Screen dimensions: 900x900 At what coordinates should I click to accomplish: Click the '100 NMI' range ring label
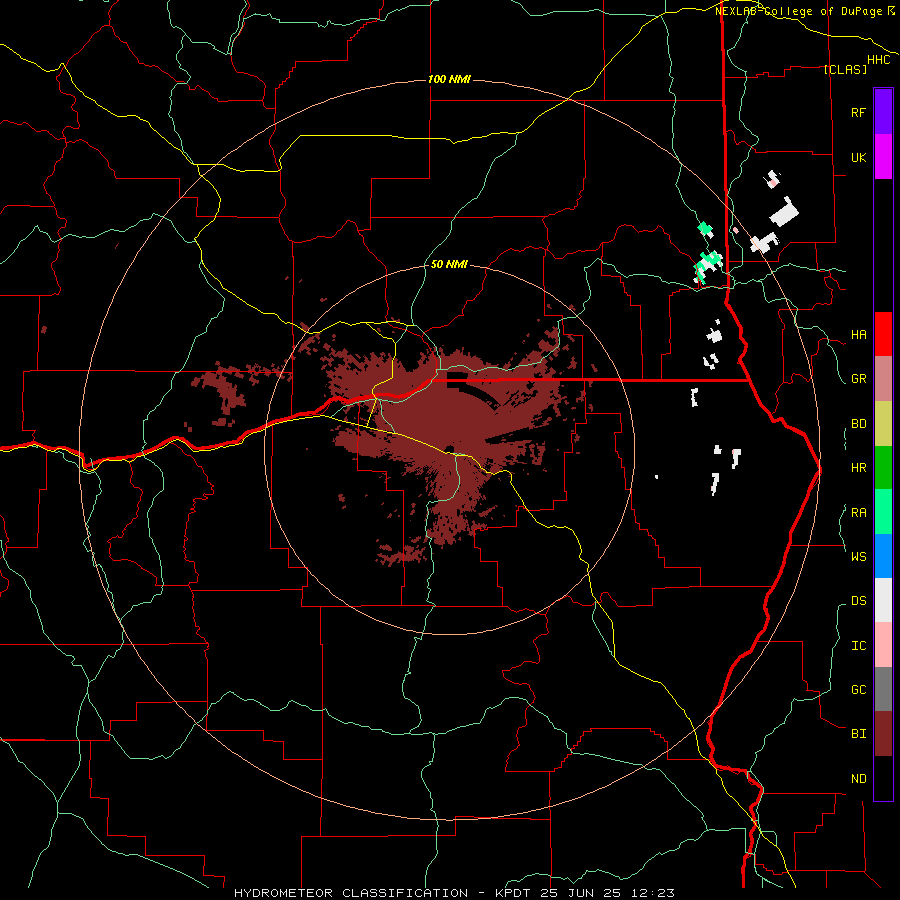pyautogui.click(x=449, y=79)
